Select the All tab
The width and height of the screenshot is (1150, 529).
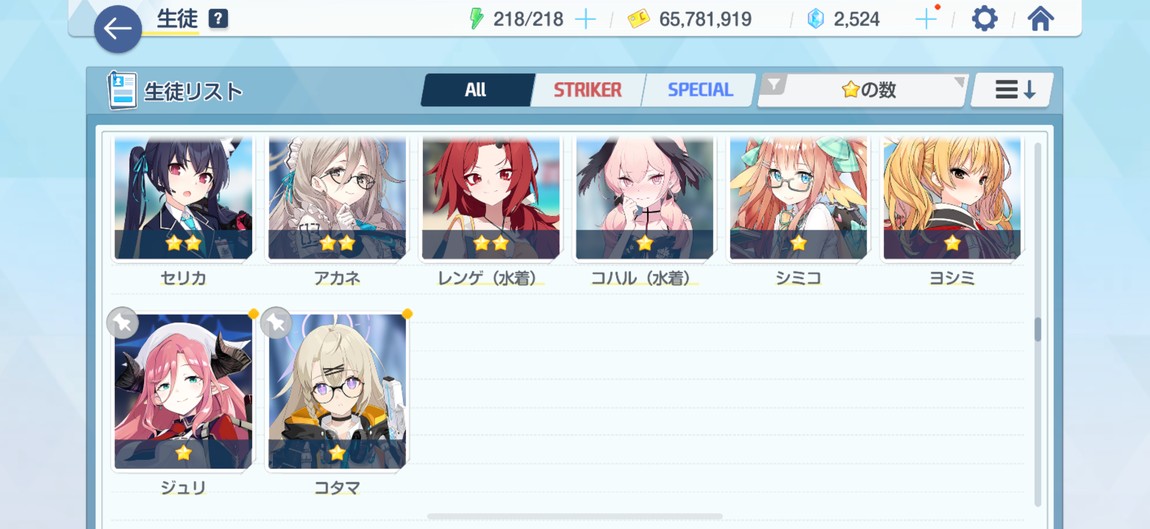tap(475, 90)
